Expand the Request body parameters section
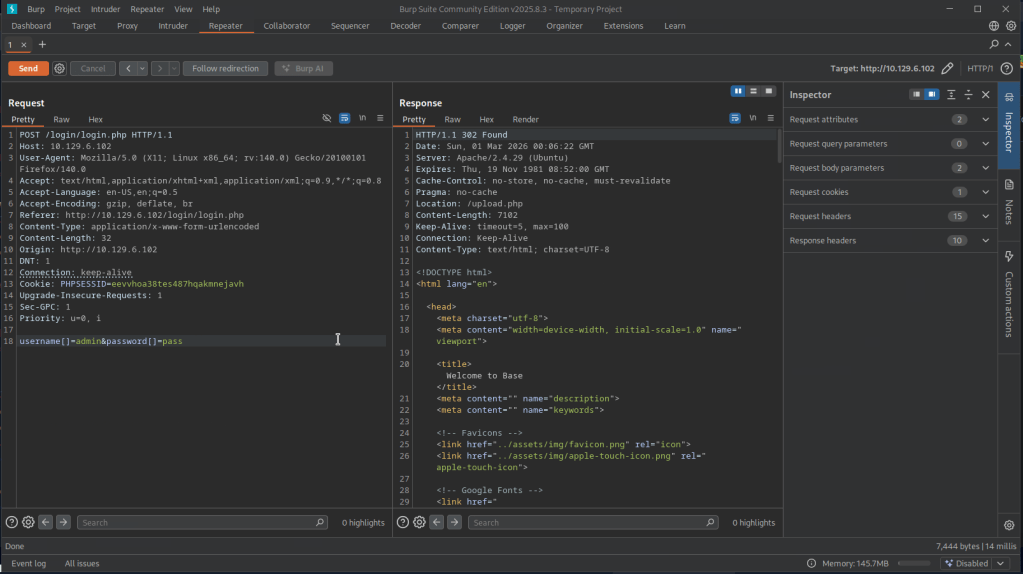Image resolution: width=1023 pixels, height=574 pixels. click(985, 168)
